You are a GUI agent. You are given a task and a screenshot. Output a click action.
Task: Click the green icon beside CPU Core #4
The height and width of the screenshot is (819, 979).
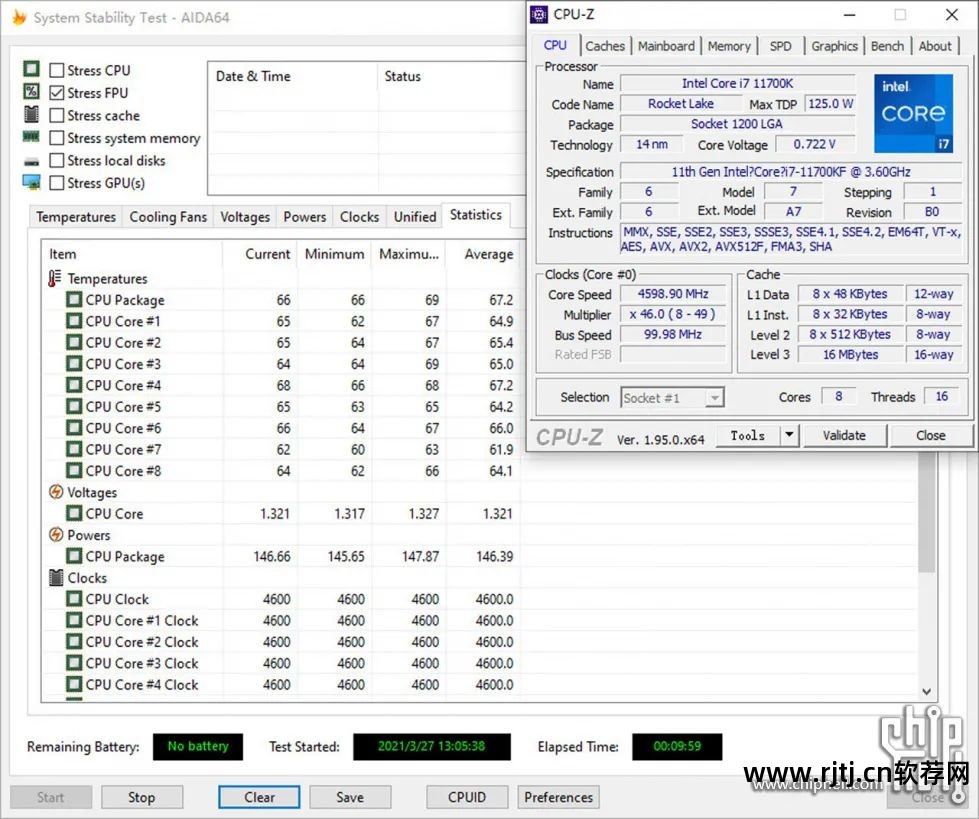coord(74,385)
